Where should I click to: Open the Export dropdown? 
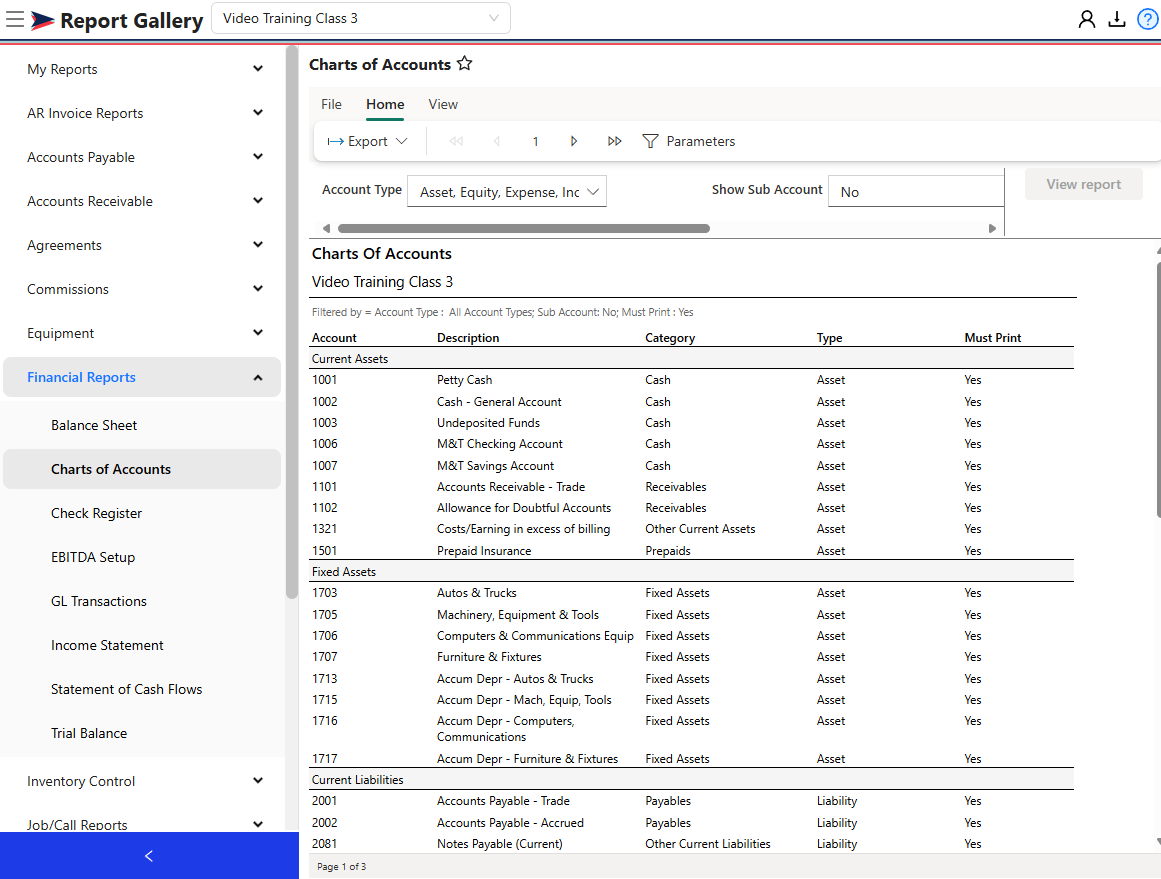point(367,141)
